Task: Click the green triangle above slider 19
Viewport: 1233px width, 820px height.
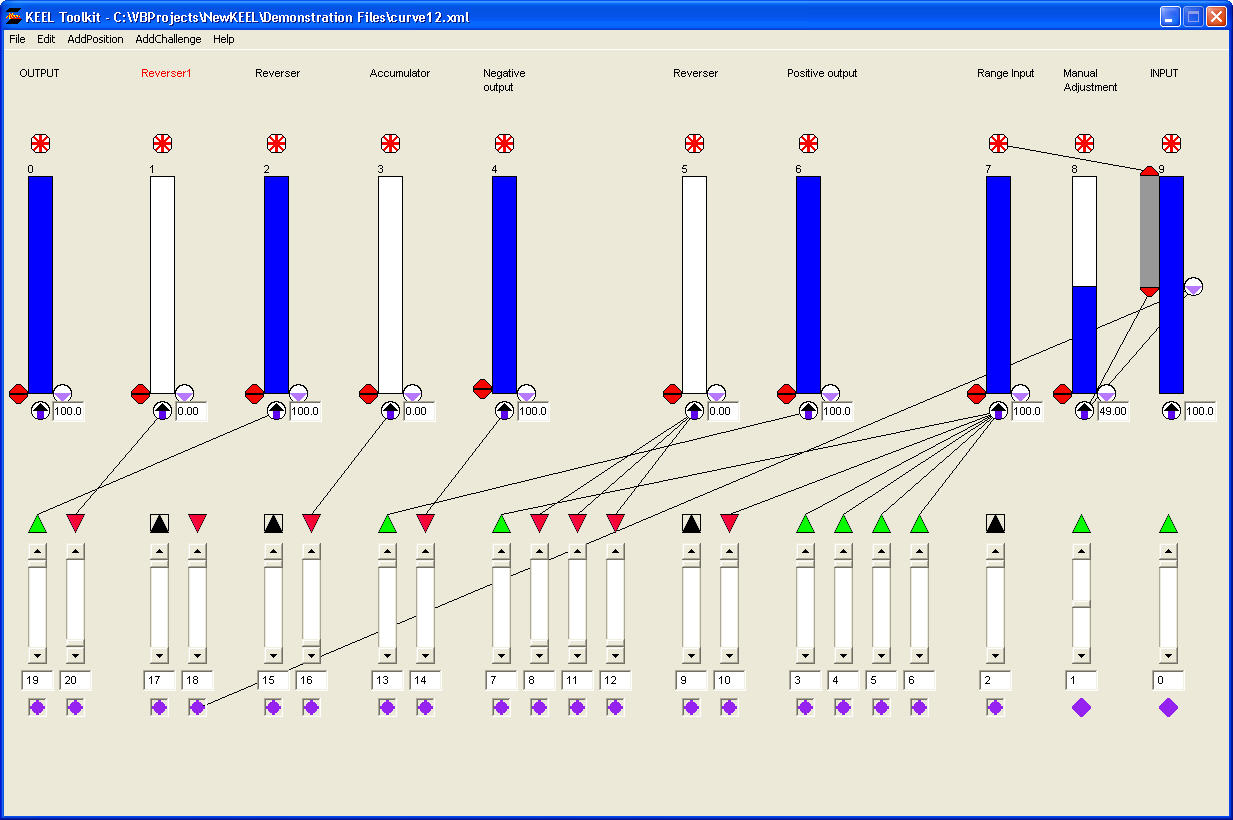Action: [x=37, y=523]
